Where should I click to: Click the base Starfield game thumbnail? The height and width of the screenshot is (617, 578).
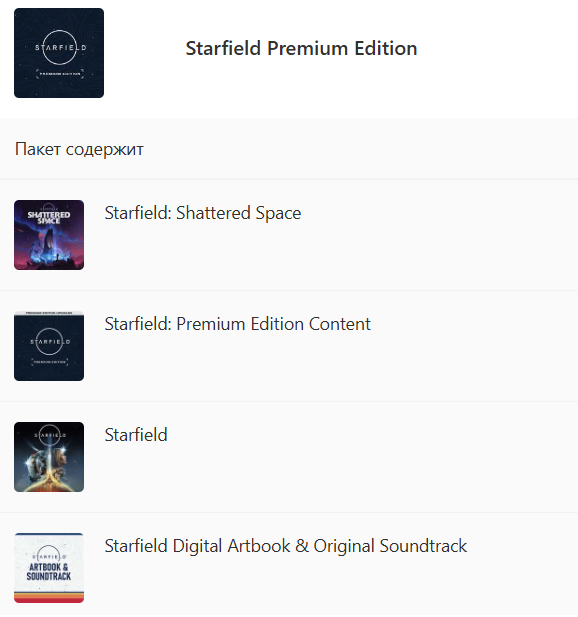[49, 457]
